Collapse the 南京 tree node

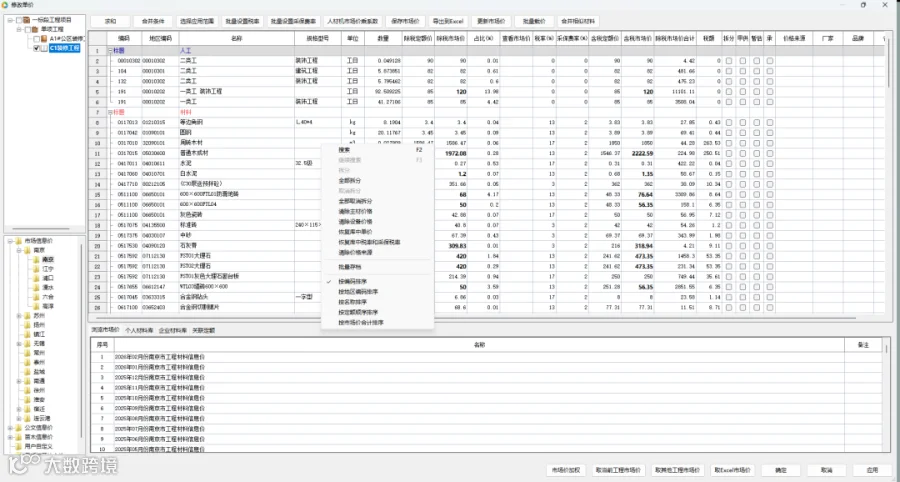19,250
